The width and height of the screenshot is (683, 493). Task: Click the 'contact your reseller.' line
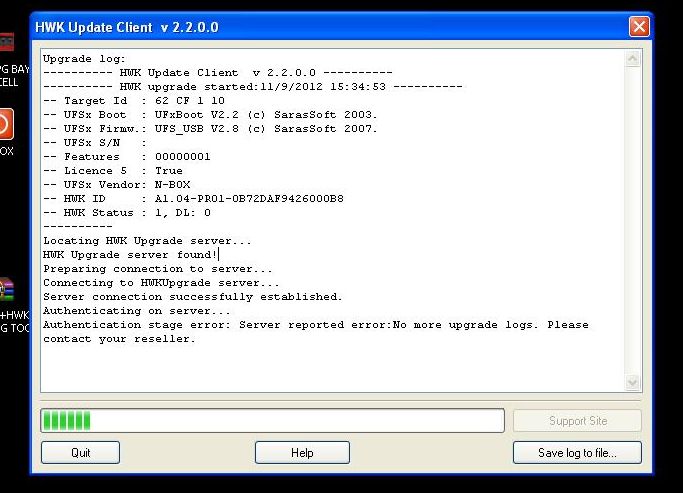(119, 338)
